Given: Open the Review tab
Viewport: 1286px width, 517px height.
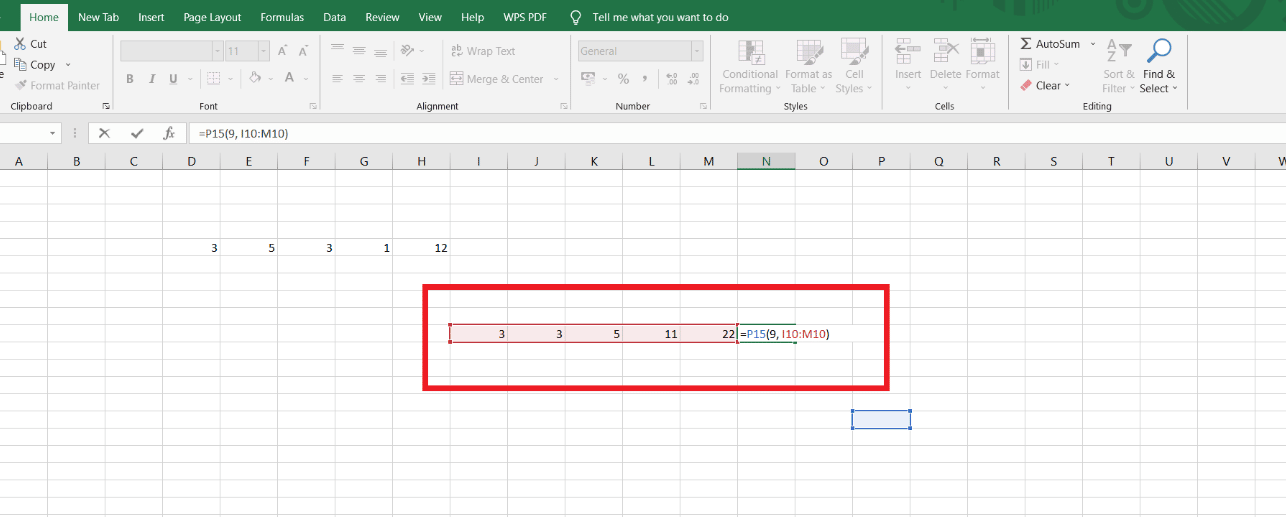Looking at the screenshot, I should 382,17.
